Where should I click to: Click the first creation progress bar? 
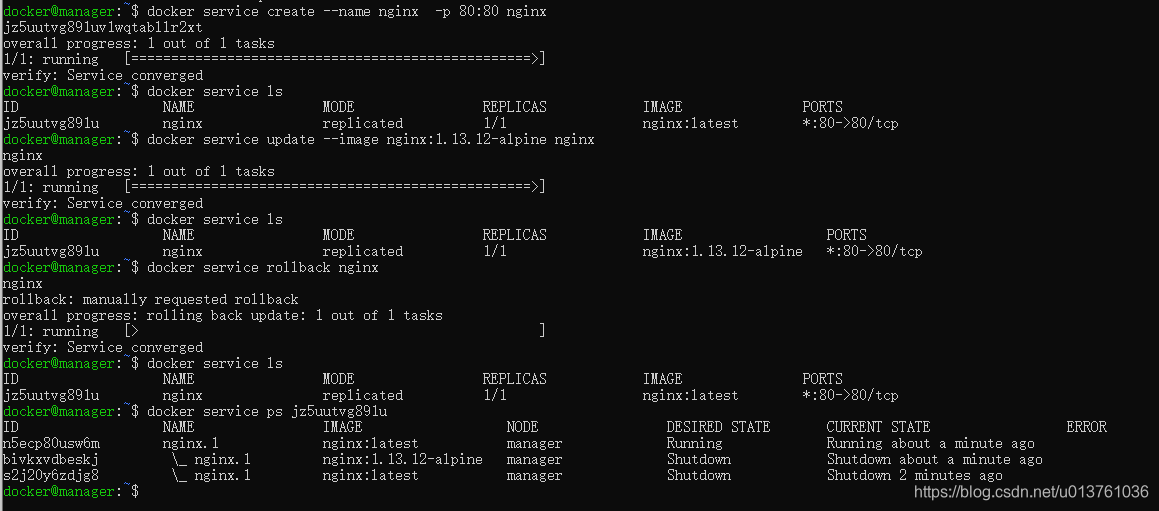pos(335,59)
